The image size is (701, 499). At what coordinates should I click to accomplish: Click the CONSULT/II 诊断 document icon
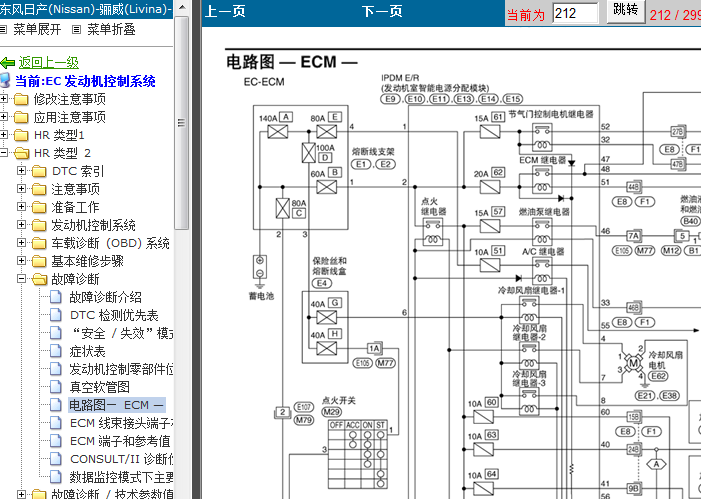56,459
